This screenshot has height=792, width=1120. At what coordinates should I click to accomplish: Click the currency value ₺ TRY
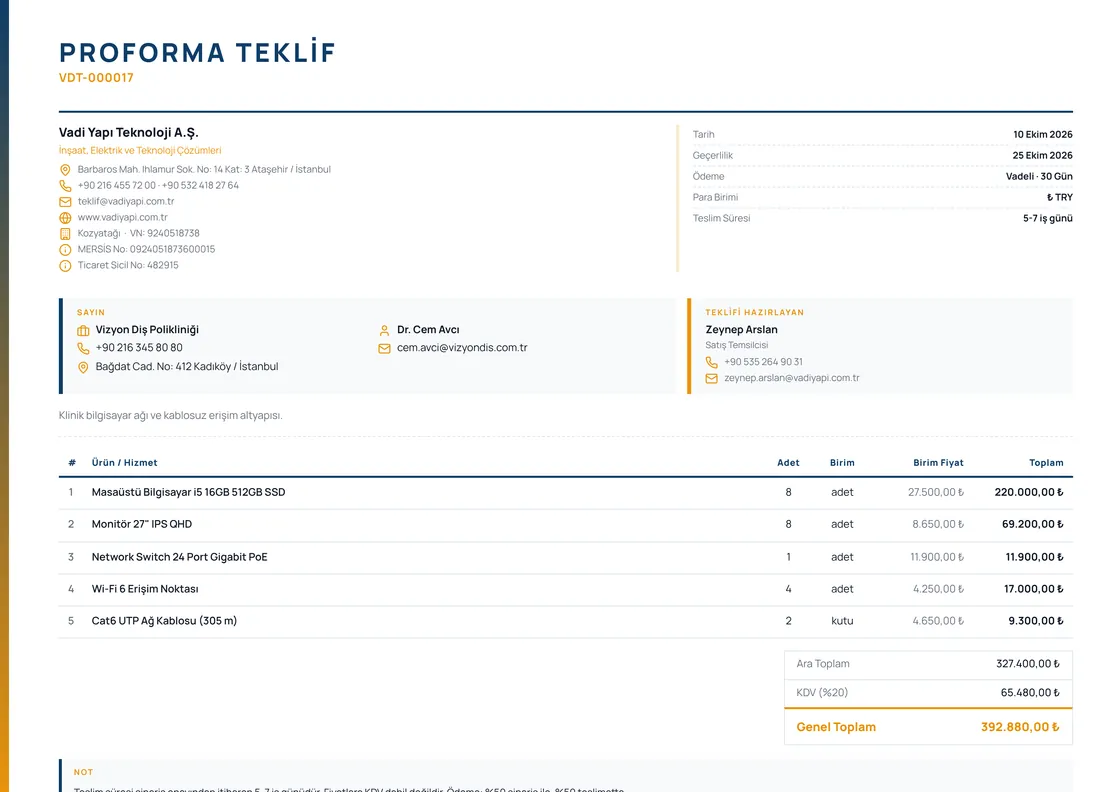[1060, 197]
